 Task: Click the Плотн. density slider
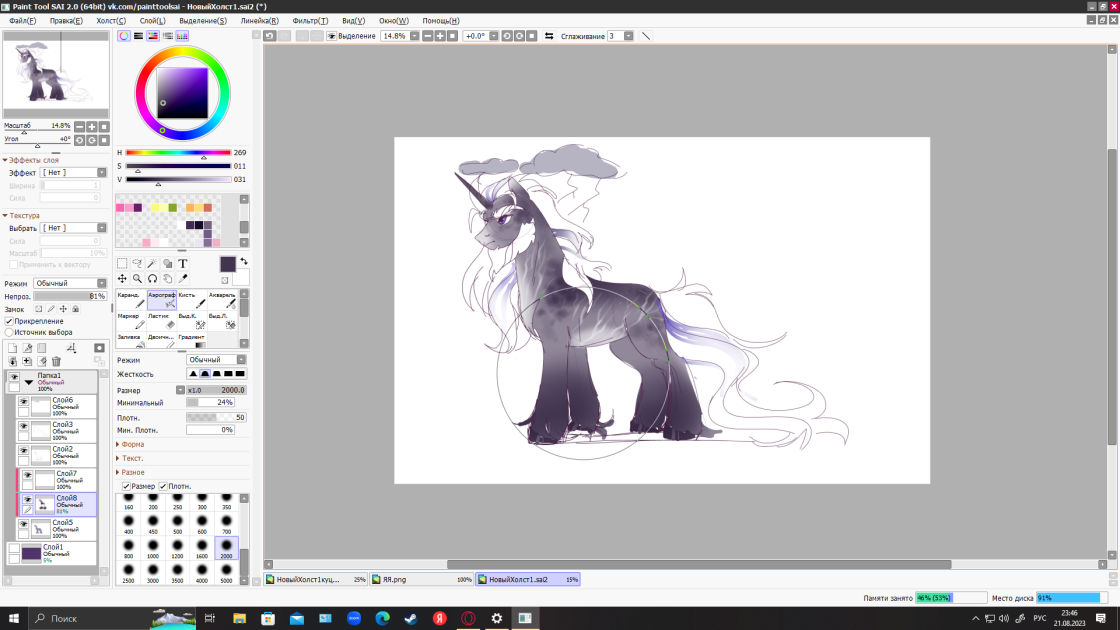(216, 417)
